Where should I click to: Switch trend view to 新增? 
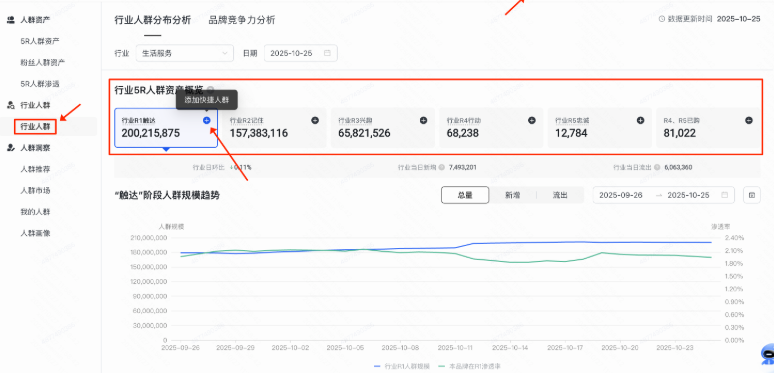coord(512,195)
